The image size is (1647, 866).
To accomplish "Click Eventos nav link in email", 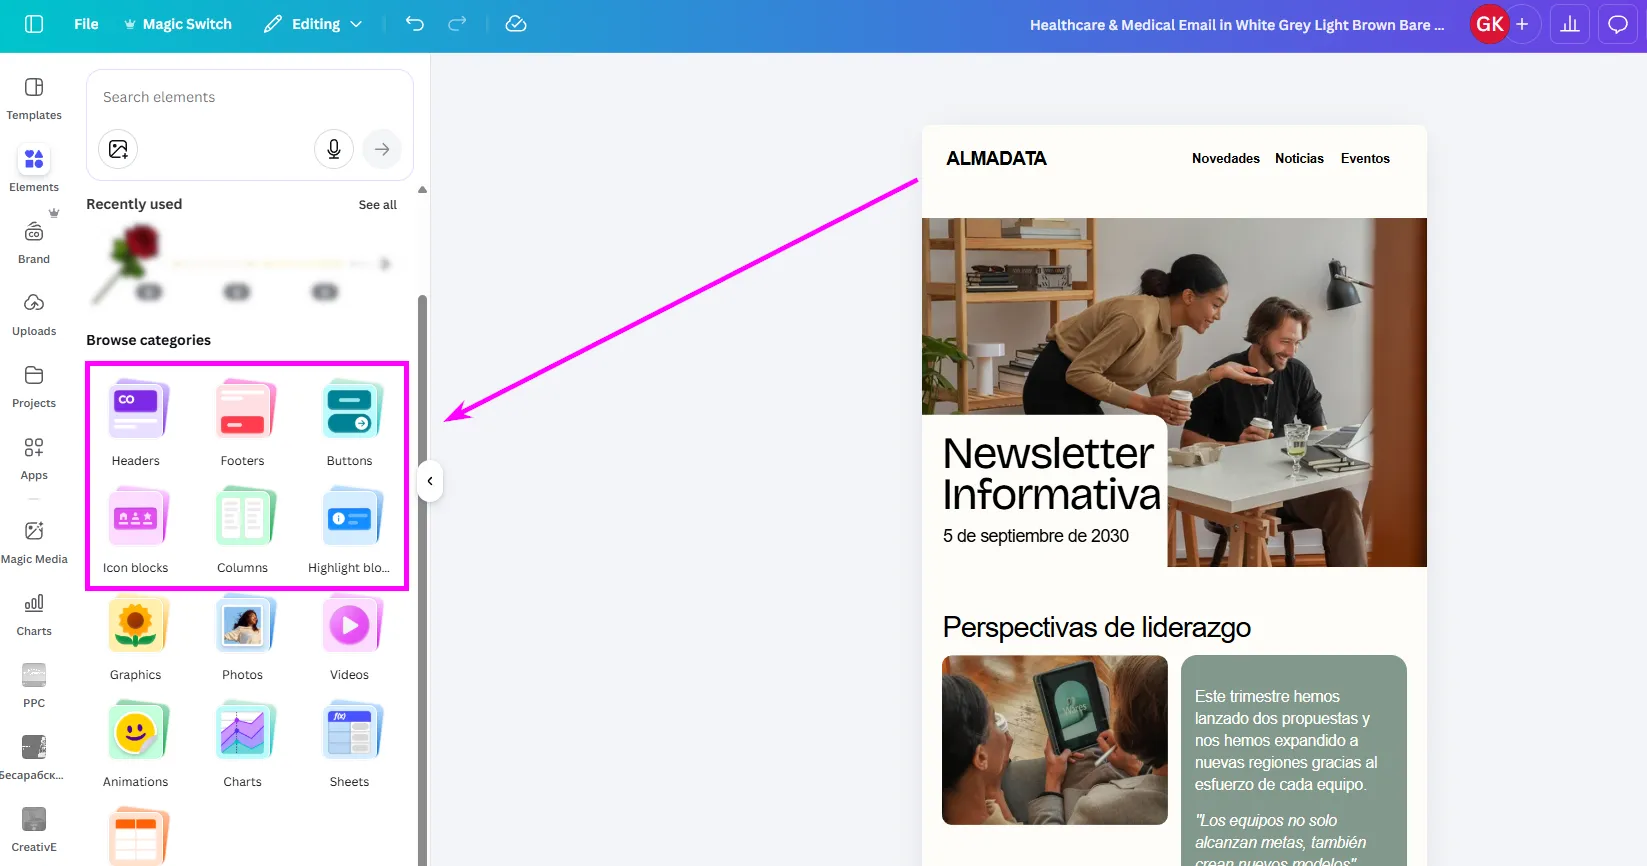I will (1365, 158).
